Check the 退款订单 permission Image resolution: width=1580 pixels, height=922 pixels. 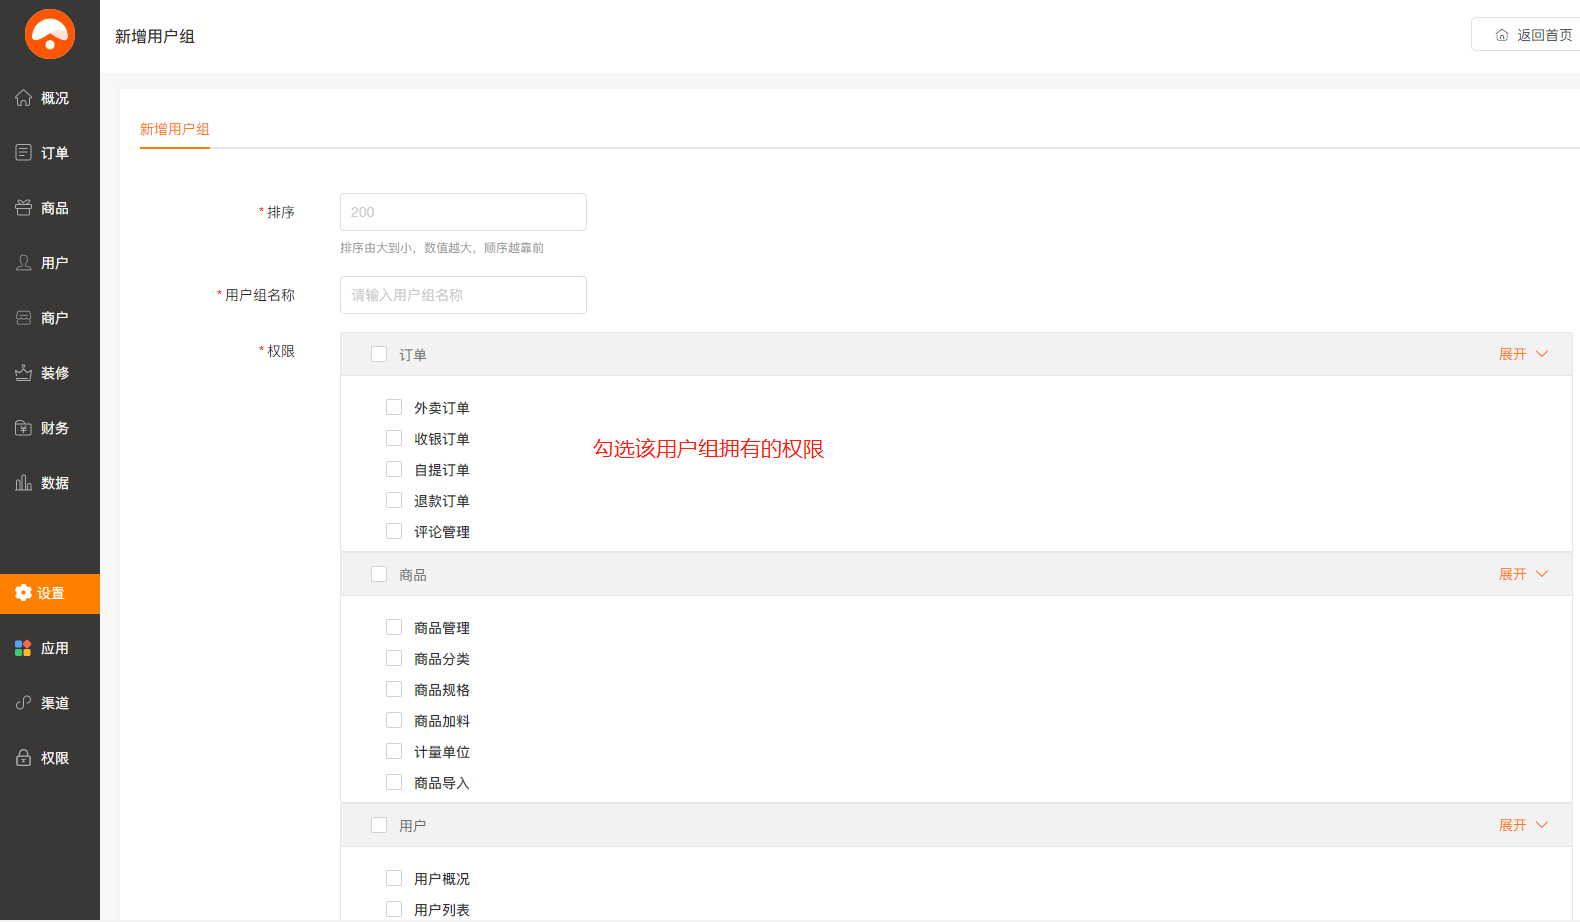click(394, 500)
